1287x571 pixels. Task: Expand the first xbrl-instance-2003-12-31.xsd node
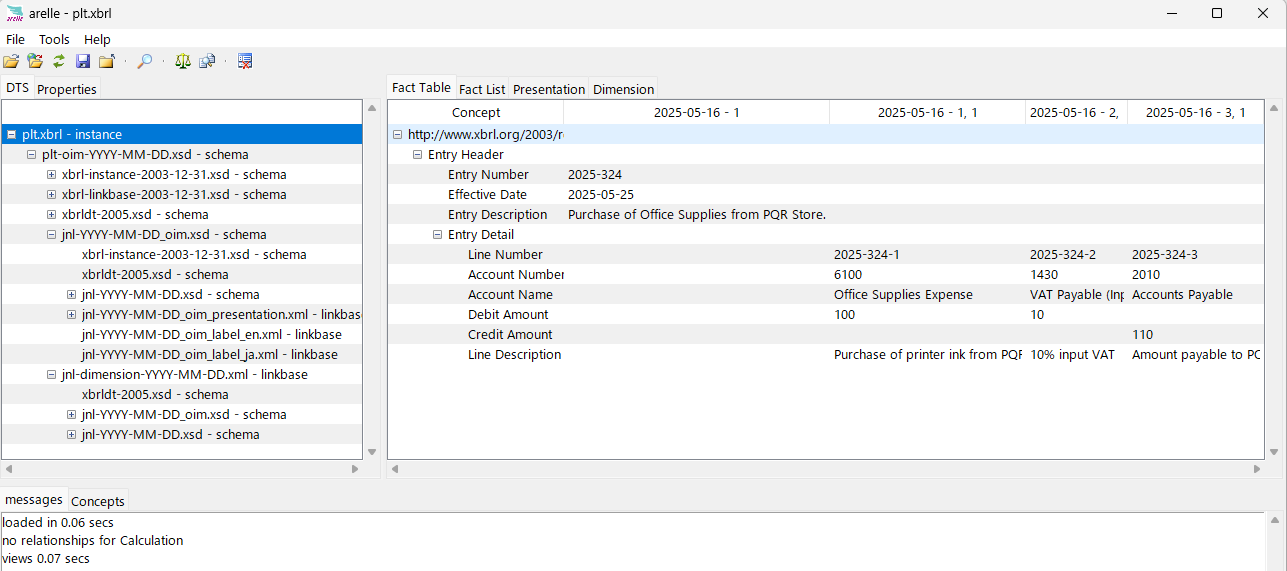[51, 174]
